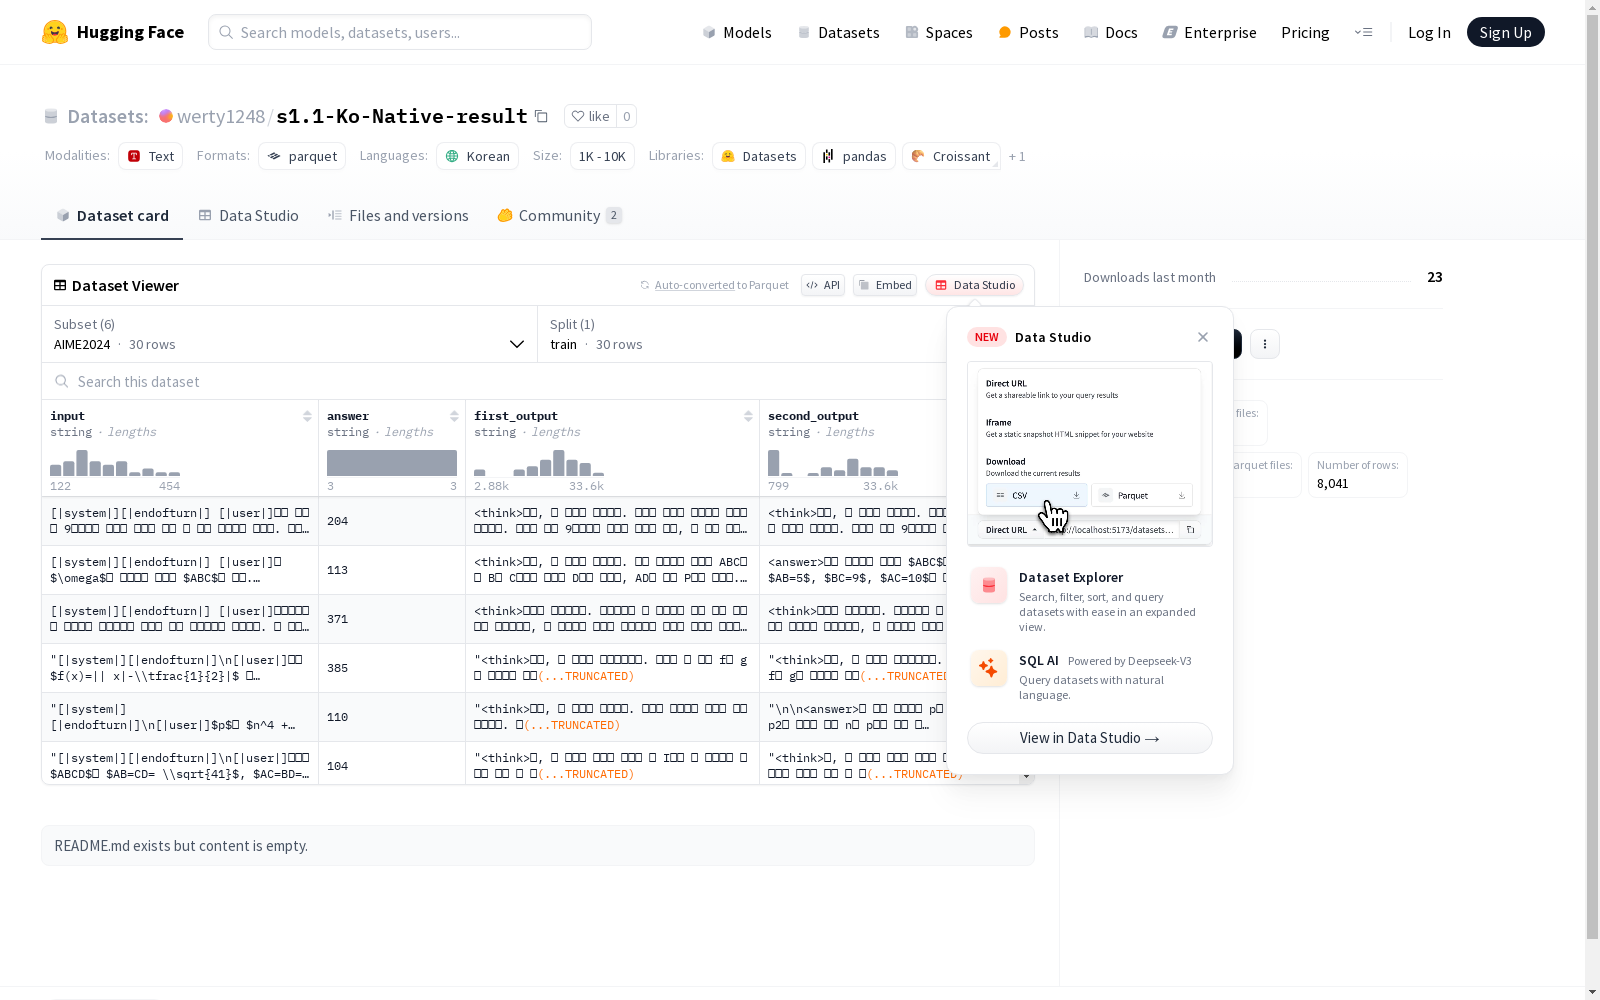Image resolution: width=1600 pixels, height=1000 pixels.
Task: Open Enterprise in the top navigation
Action: [1210, 32]
